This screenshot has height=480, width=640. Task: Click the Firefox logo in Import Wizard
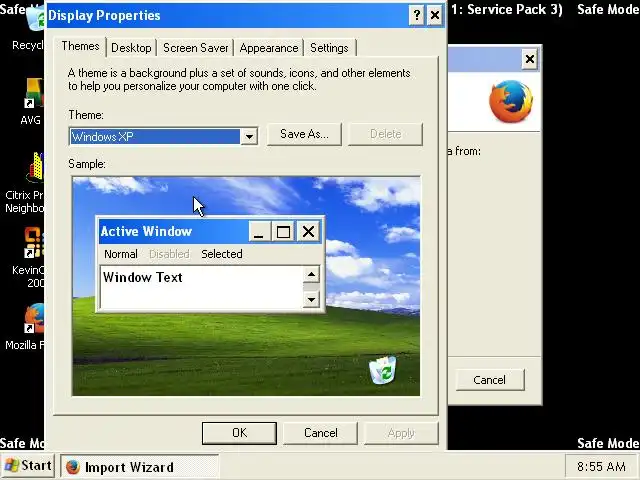pyautogui.click(x=511, y=102)
